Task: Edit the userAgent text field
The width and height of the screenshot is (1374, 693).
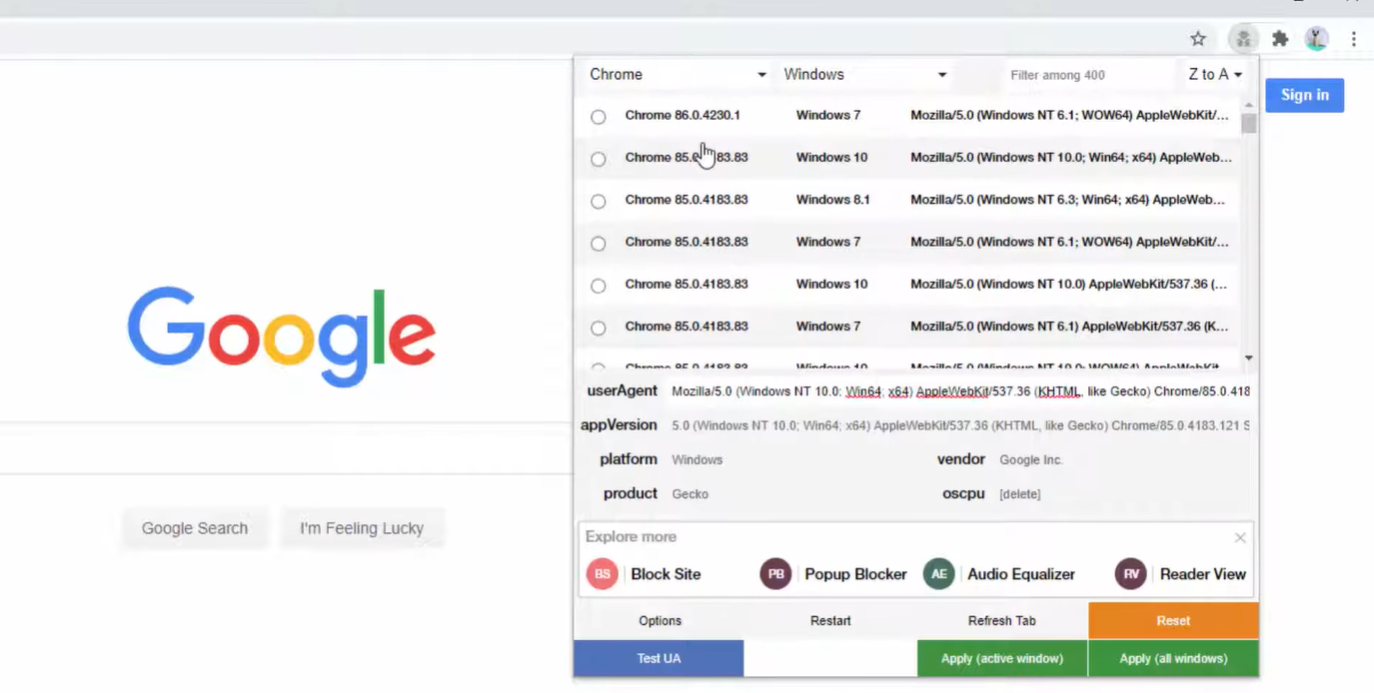Action: (x=960, y=391)
